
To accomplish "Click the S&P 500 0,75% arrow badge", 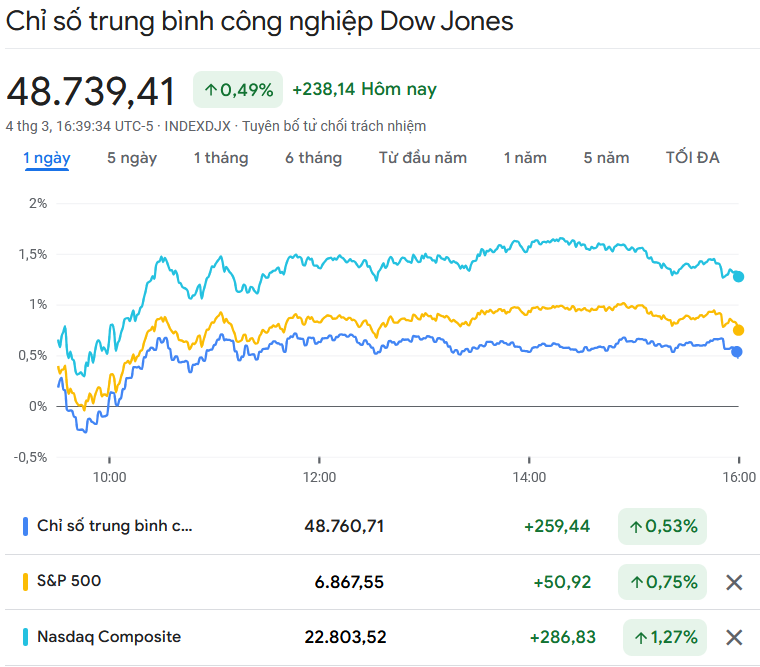I will 662,582.
